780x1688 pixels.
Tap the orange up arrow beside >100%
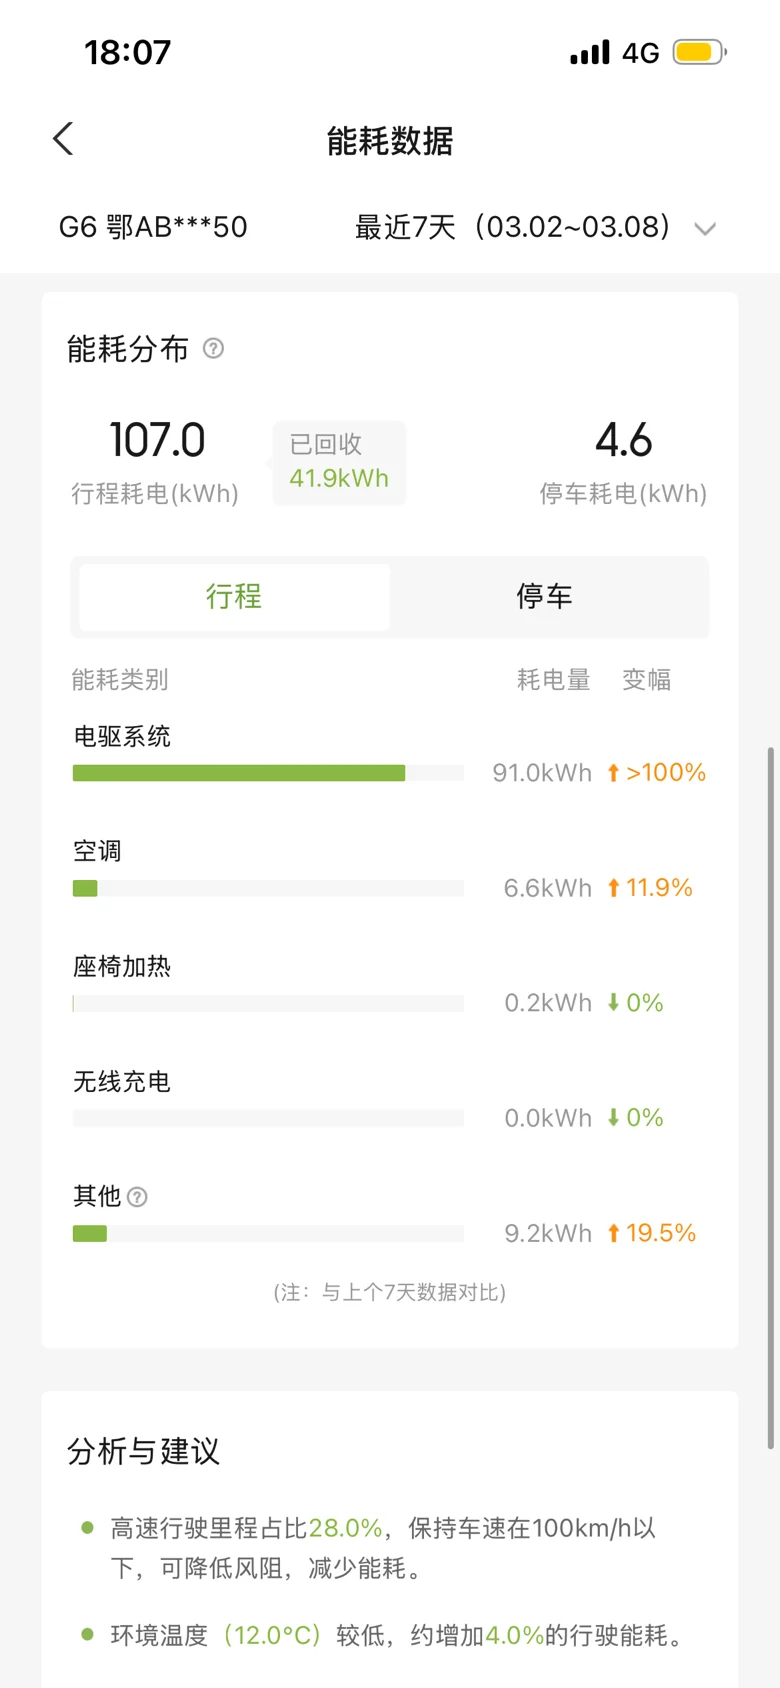pyautogui.click(x=614, y=773)
